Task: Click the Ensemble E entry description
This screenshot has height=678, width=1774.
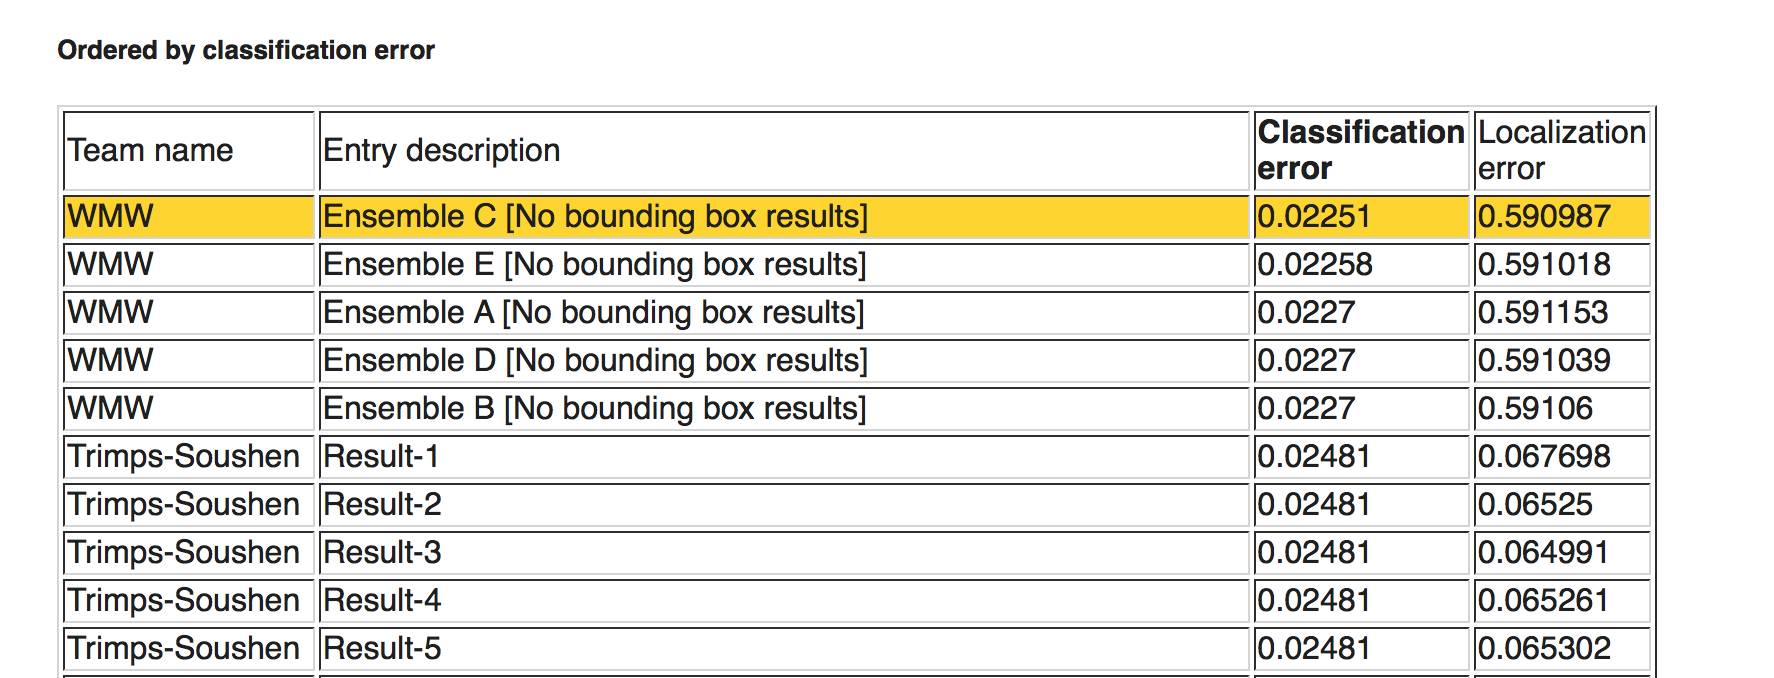Action: coord(594,265)
